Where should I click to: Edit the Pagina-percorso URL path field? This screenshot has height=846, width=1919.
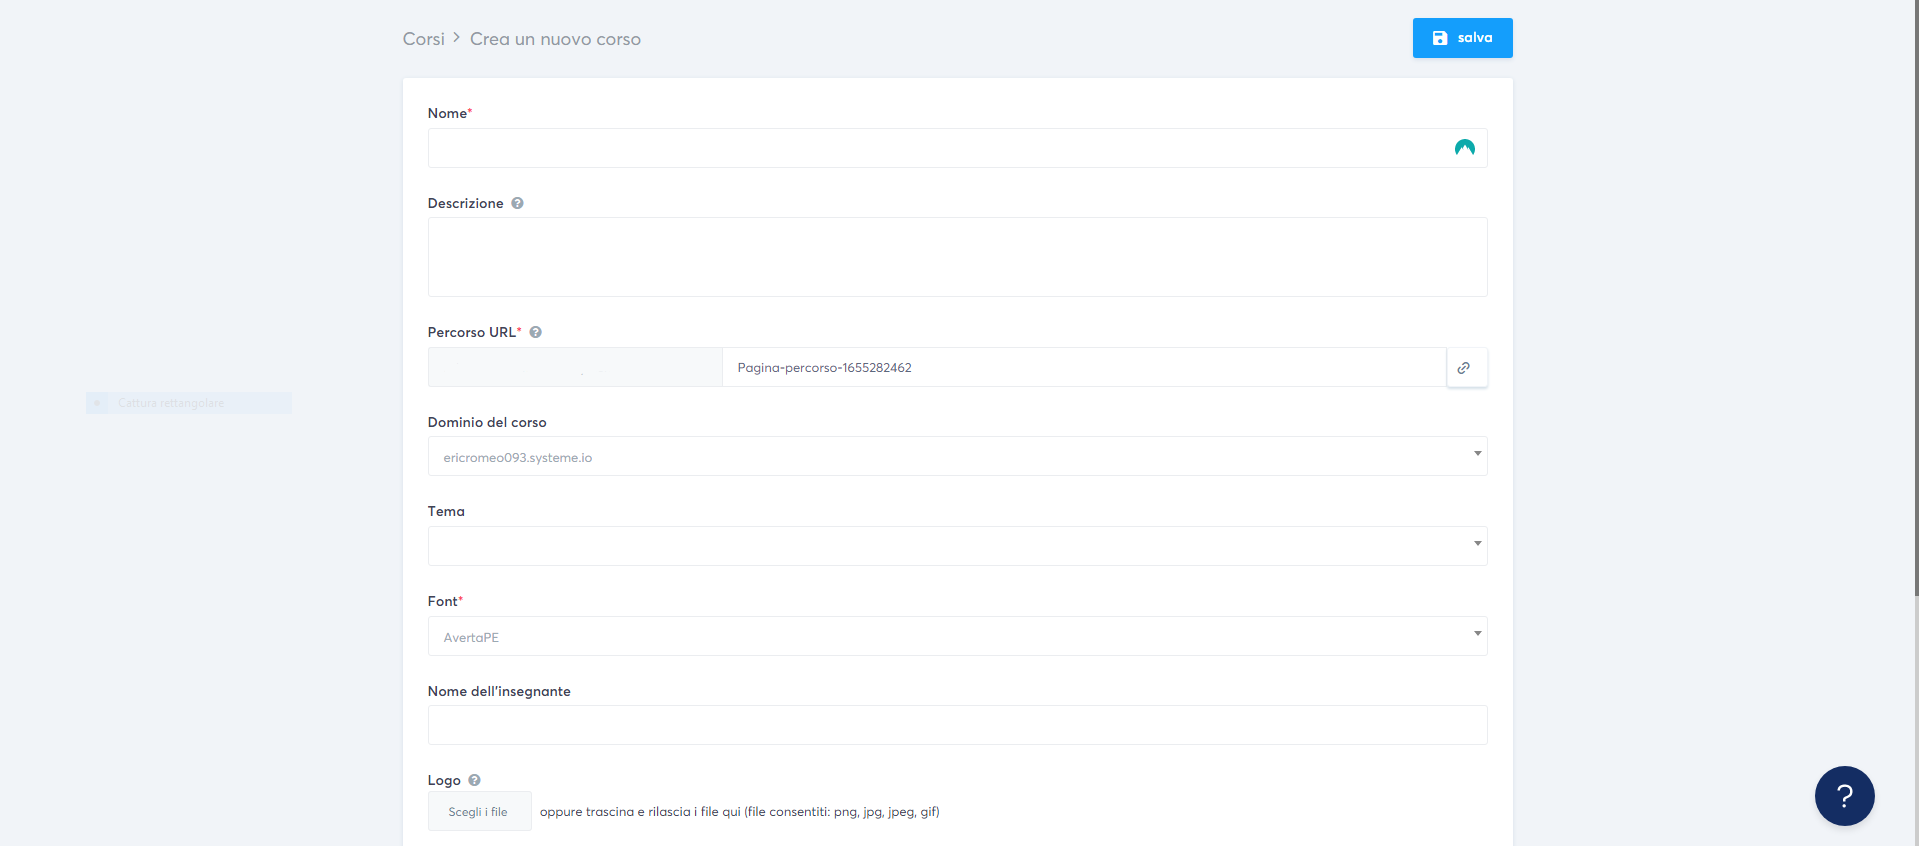(x=1083, y=368)
